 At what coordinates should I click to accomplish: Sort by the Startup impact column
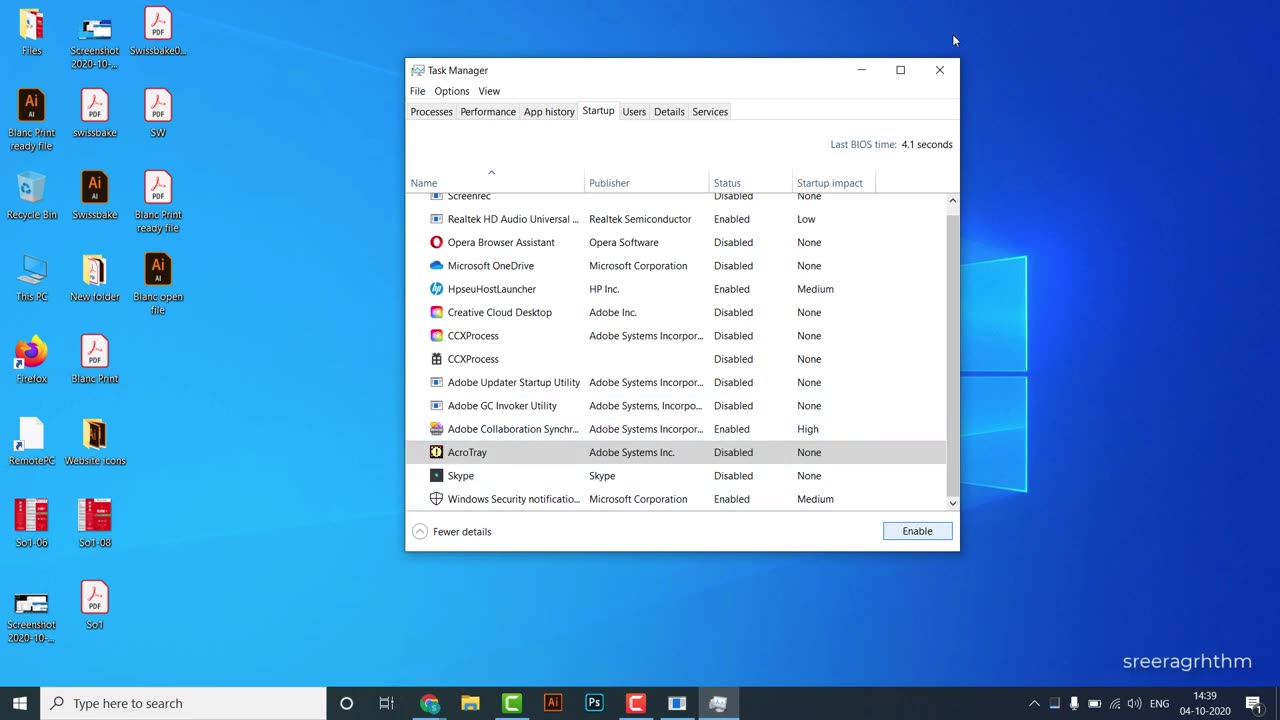point(834,183)
